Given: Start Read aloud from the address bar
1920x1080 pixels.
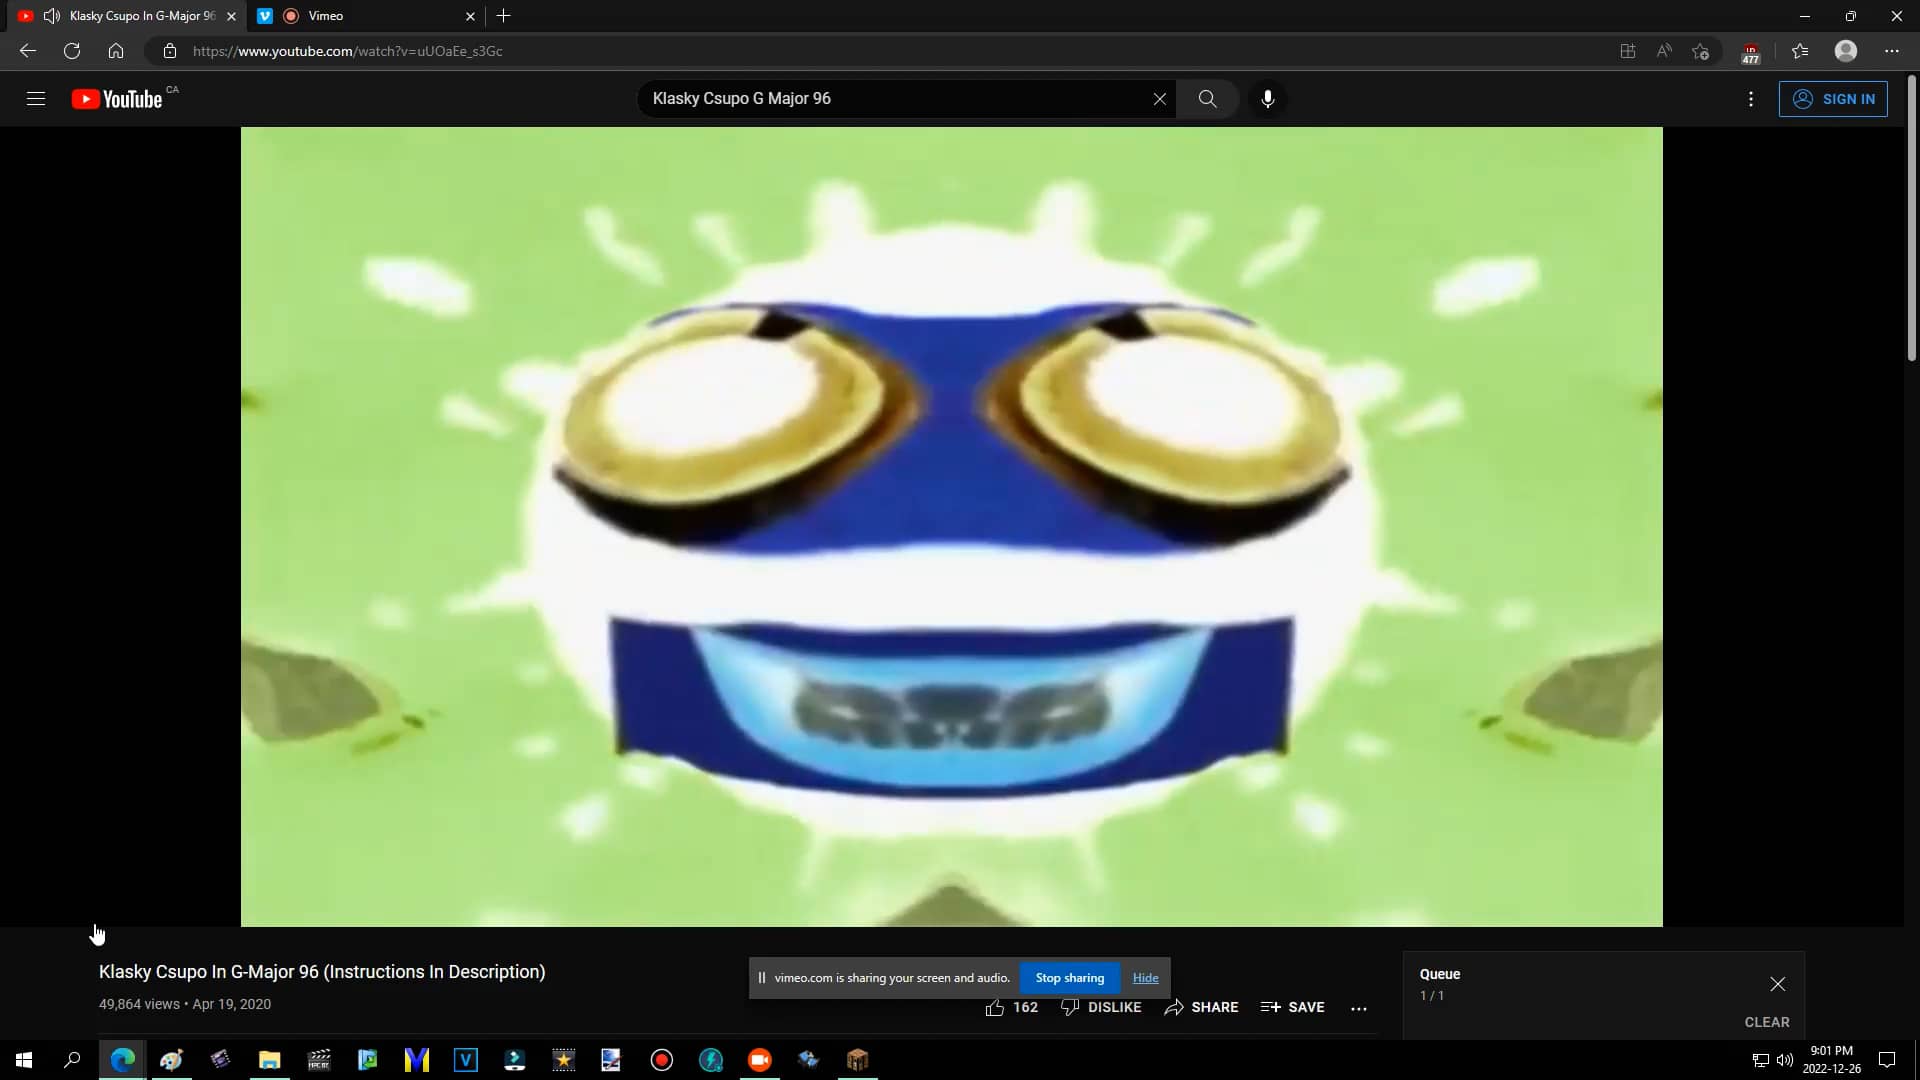Looking at the screenshot, I should pyautogui.click(x=1663, y=51).
